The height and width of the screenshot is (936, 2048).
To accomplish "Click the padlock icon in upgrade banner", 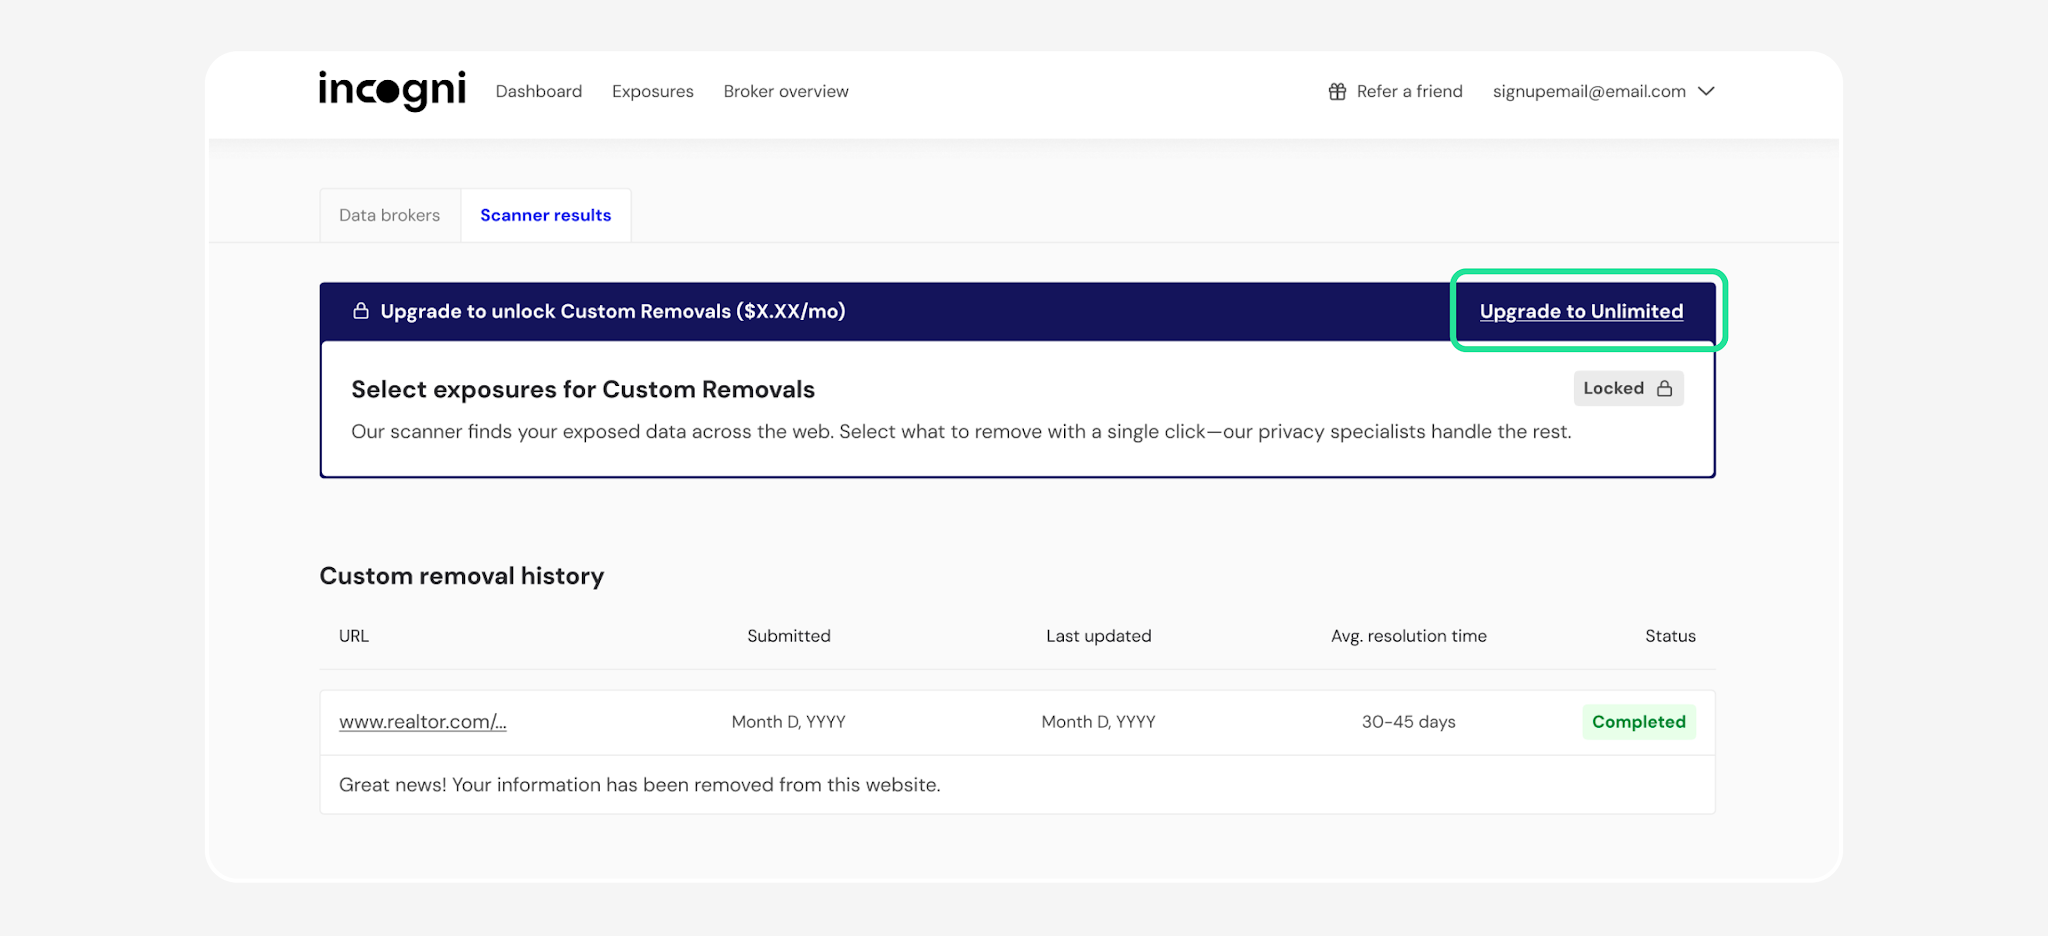I will tap(360, 311).
